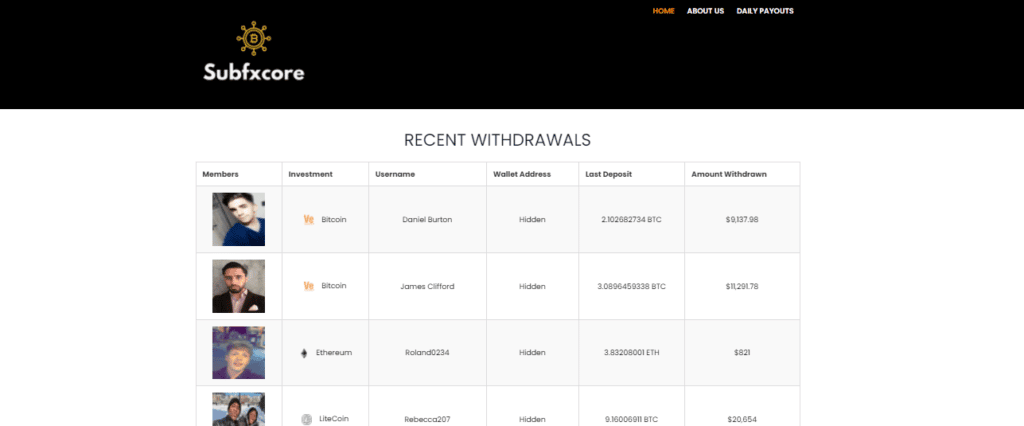Open the HOME menu item
Viewport: 1024px width, 426px height.
[x=663, y=11]
